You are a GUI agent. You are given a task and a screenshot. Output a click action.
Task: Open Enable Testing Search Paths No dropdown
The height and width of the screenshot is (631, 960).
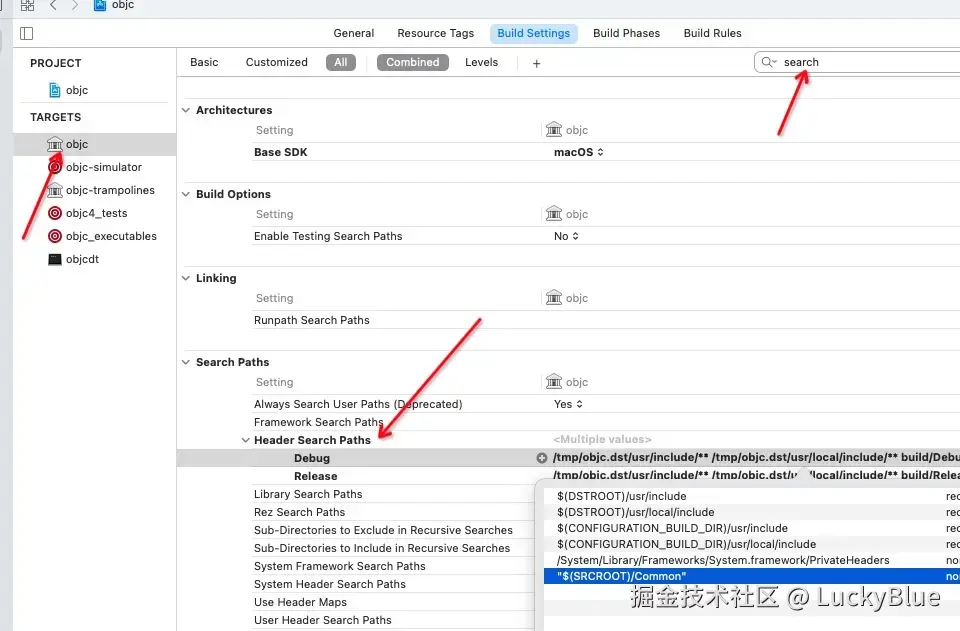click(566, 236)
